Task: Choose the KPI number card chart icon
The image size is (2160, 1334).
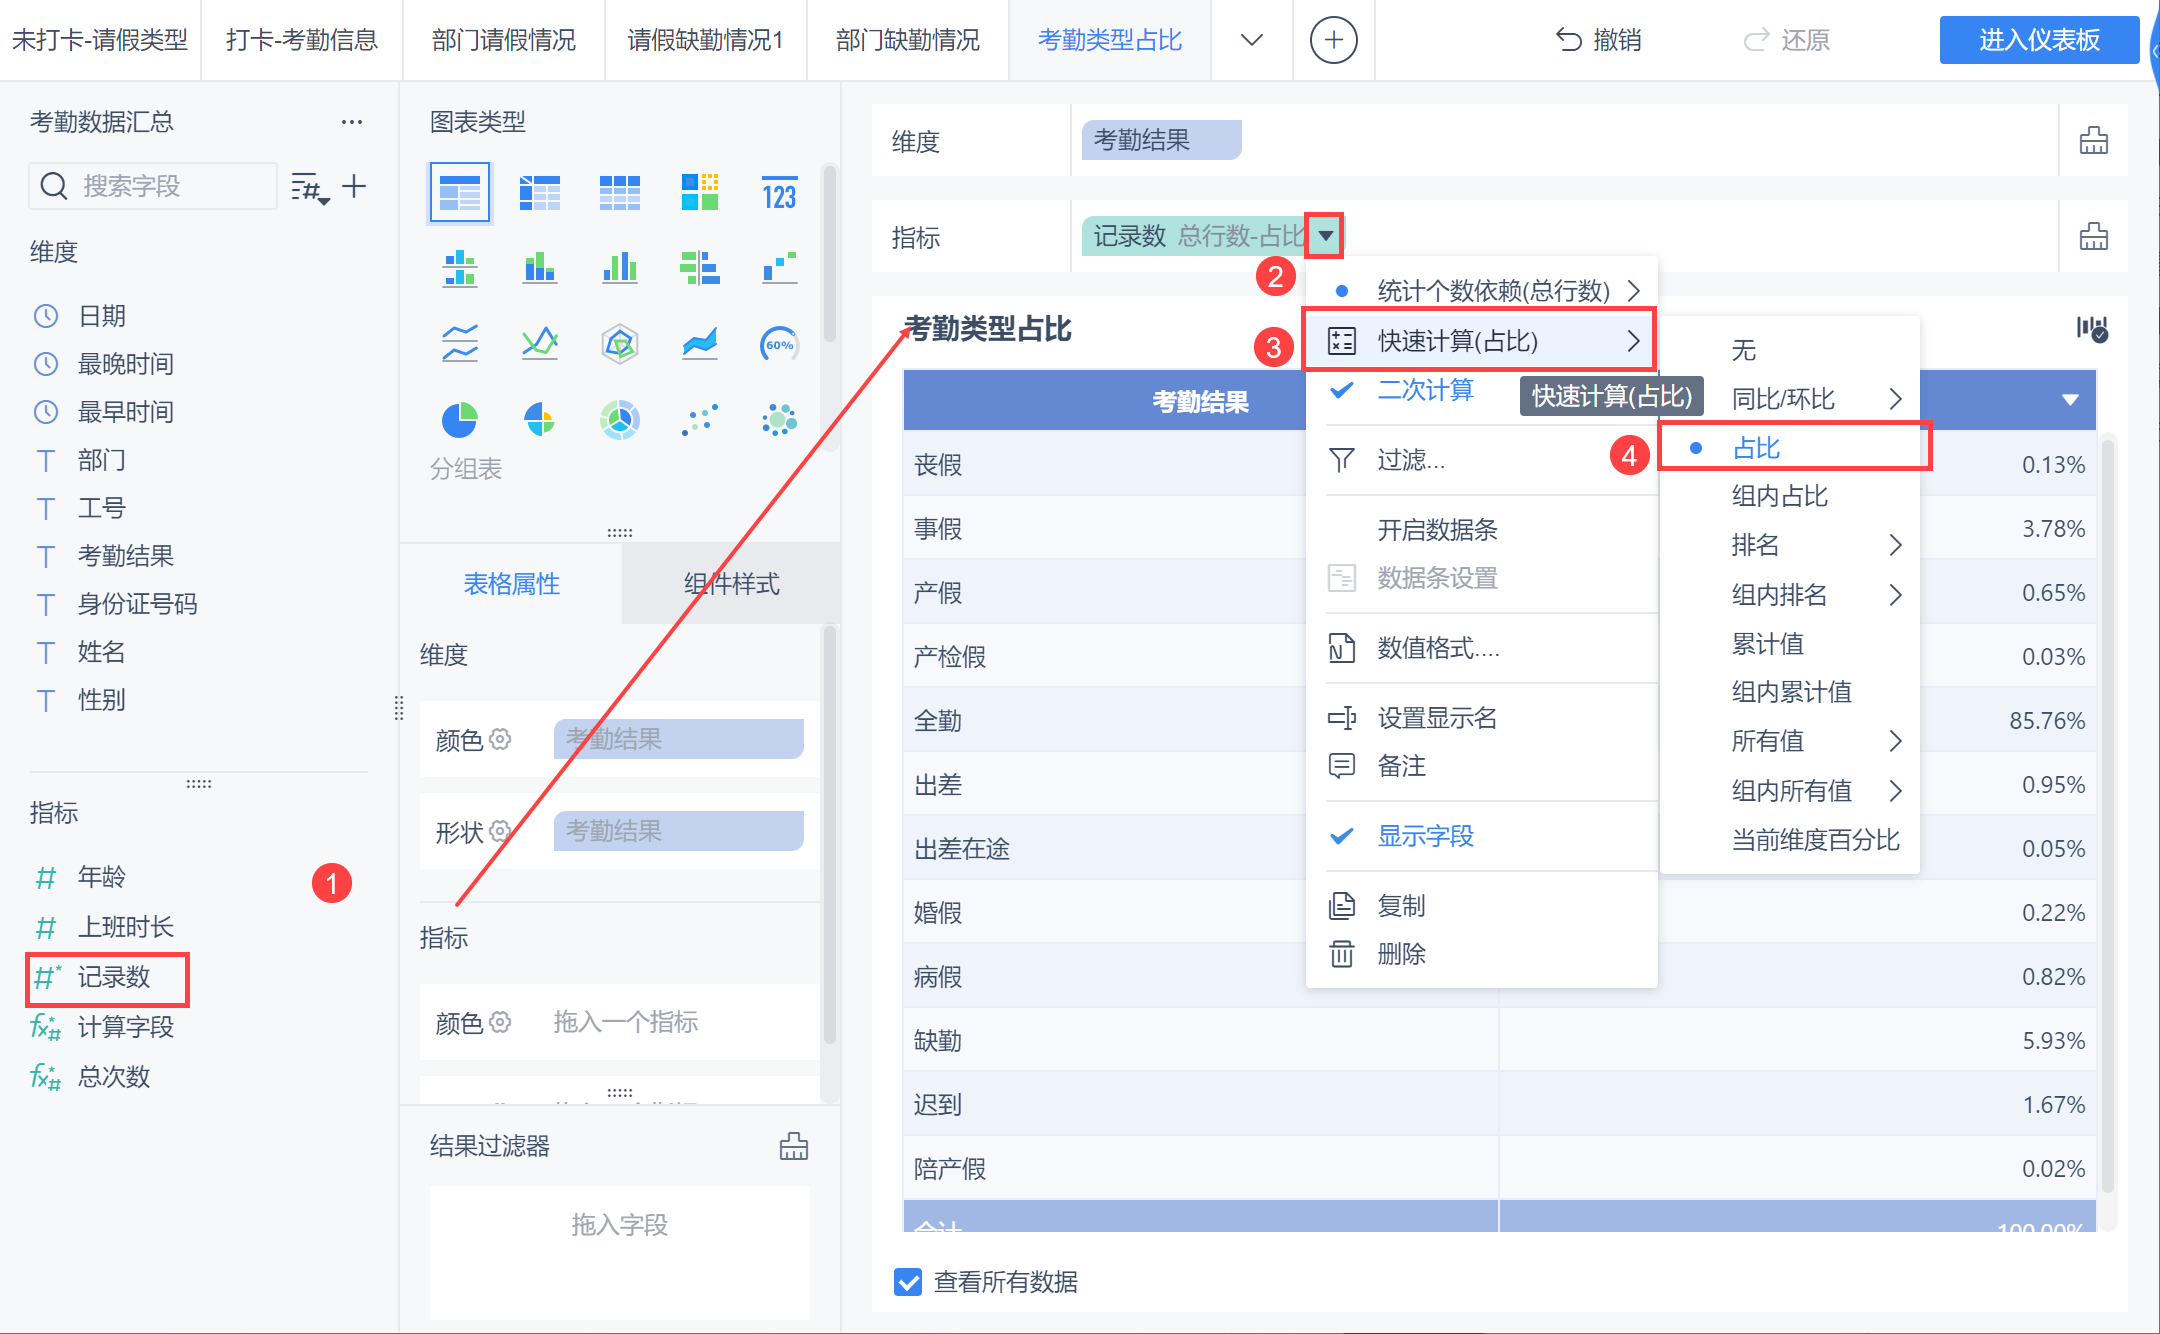Action: (779, 193)
